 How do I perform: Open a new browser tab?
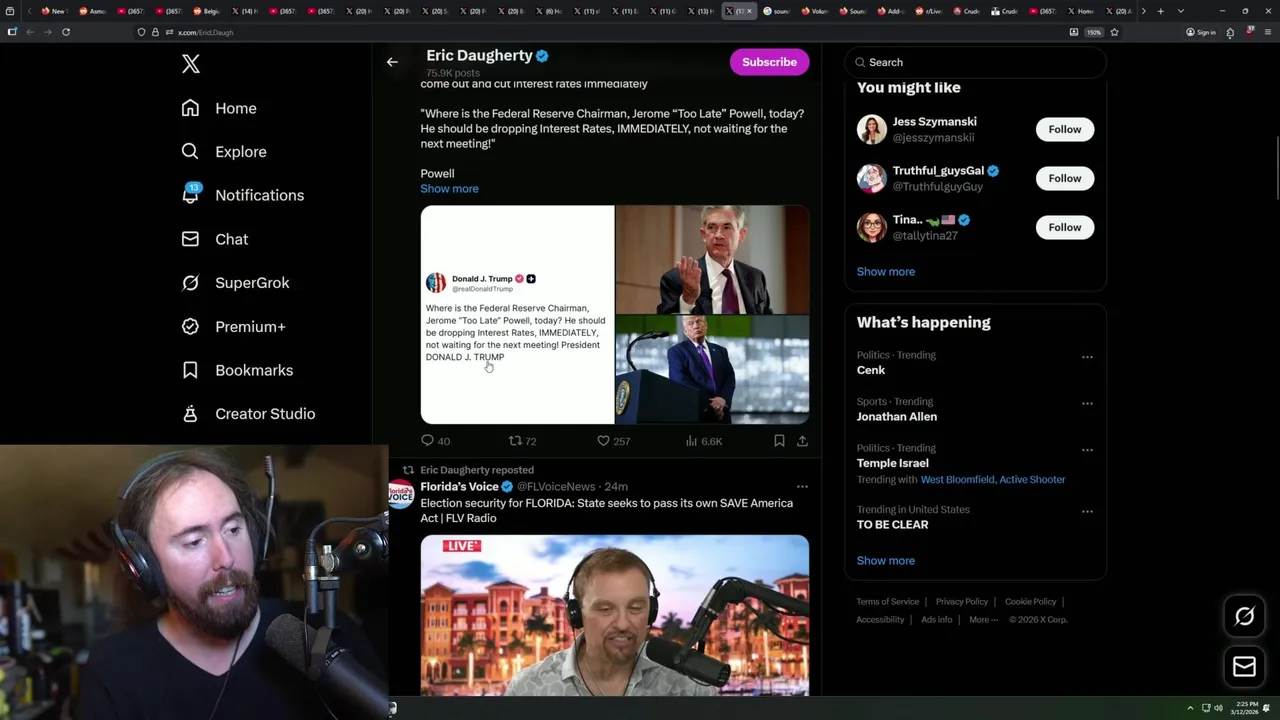click(x=1160, y=11)
